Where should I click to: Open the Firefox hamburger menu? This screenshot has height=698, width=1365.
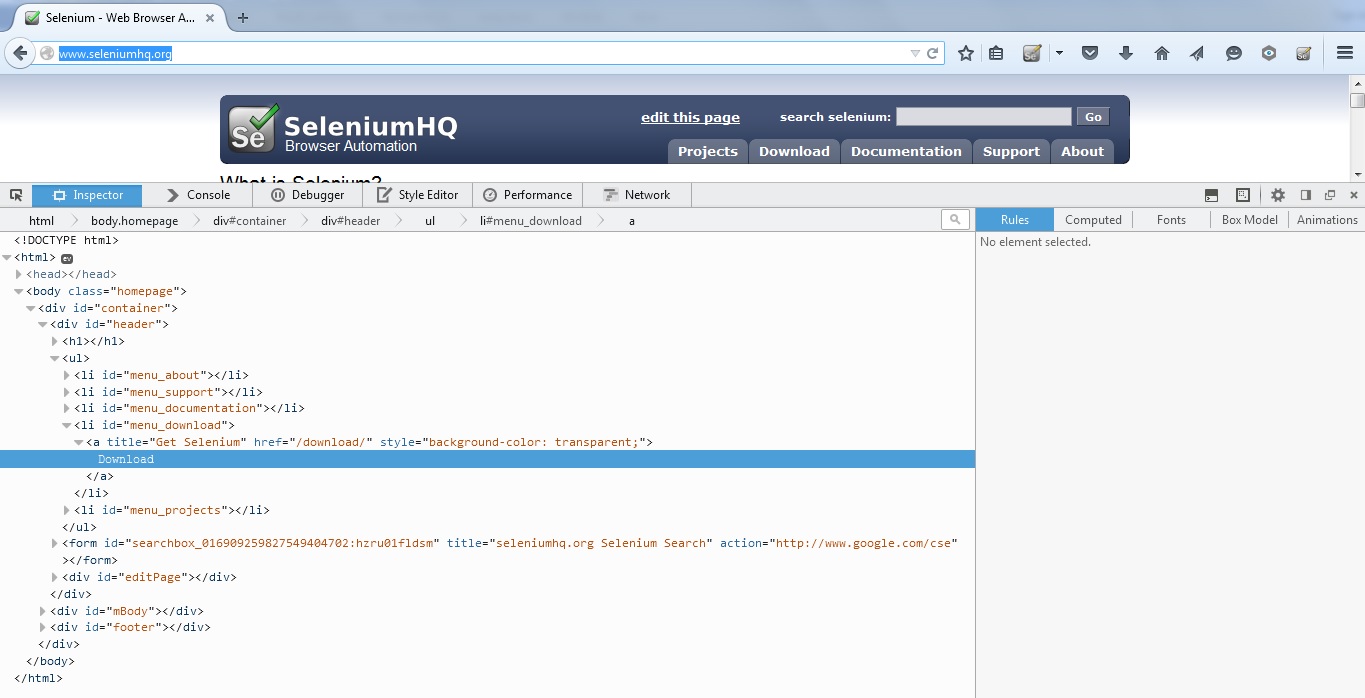coord(1345,54)
